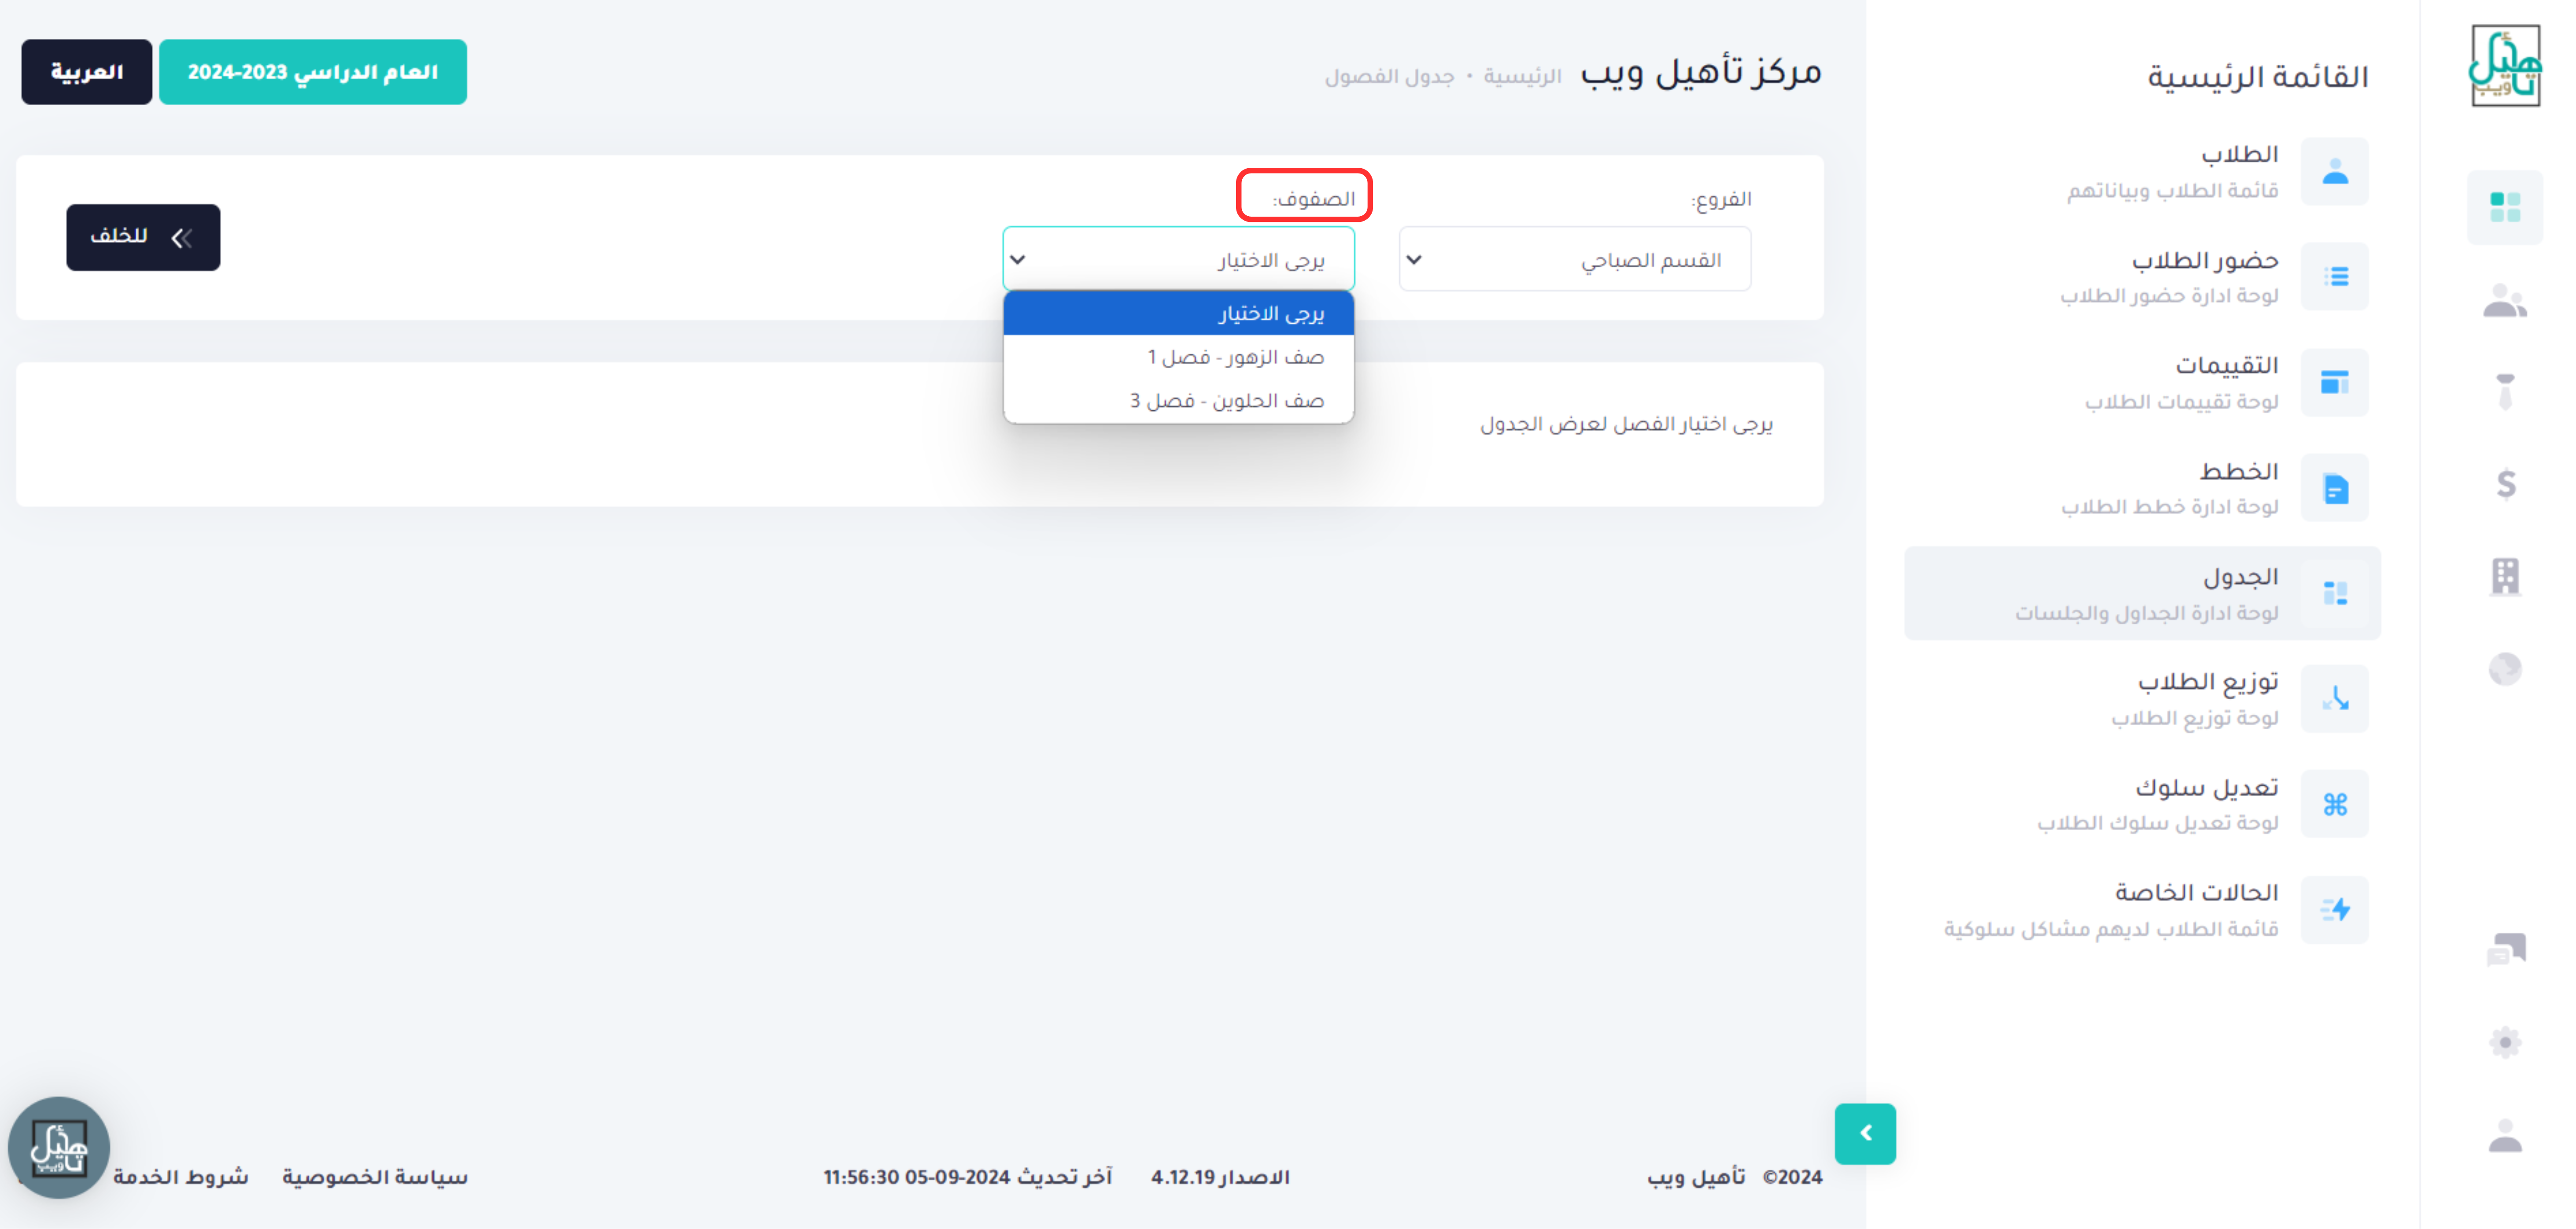The width and height of the screenshot is (2576, 1229).
Task: Click the جدول الفصول breadcrumb
Action: 1390,77
